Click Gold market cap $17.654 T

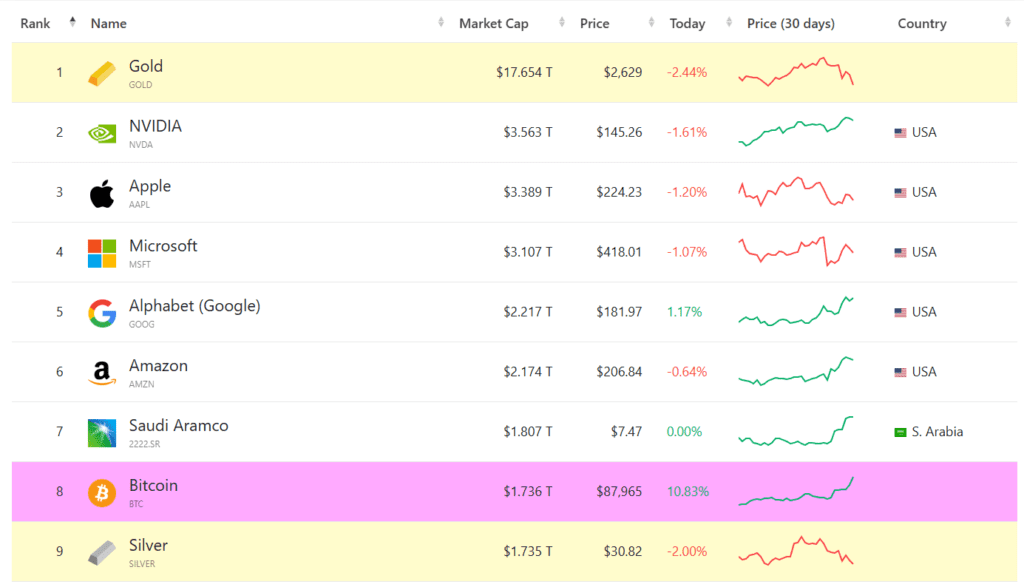[524, 72]
